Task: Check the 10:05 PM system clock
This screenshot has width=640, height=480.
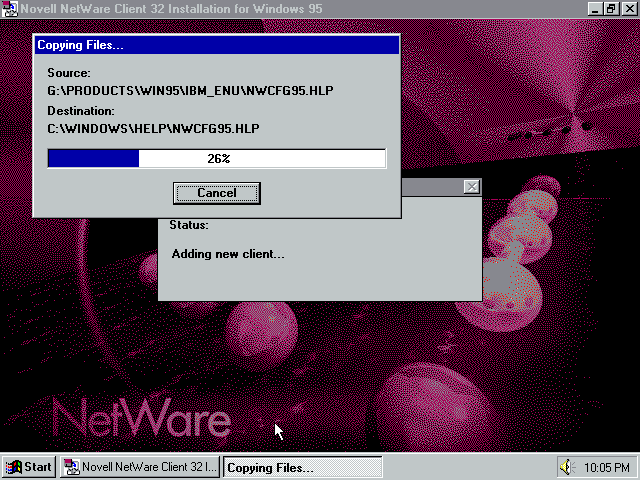Action: 607,467
